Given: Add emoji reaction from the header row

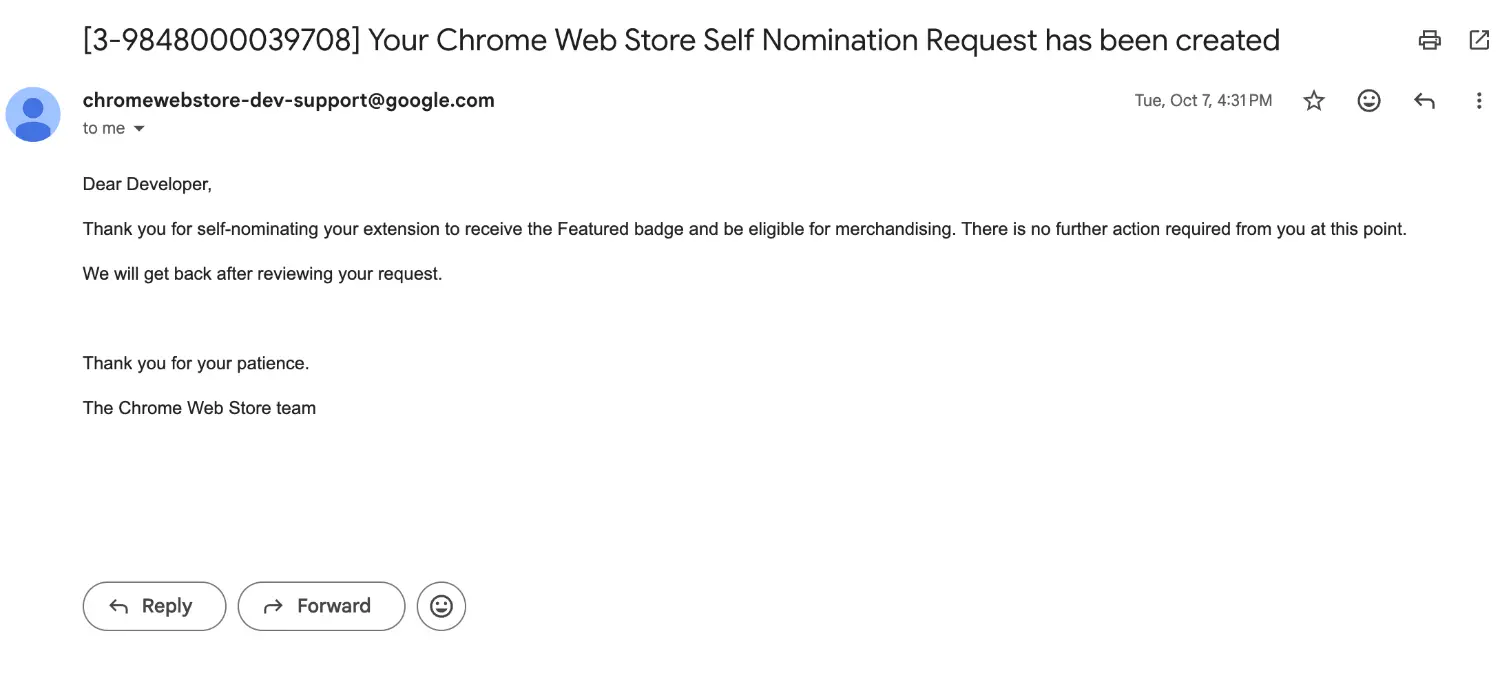Looking at the screenshot, I should (x=1369, y=100).
